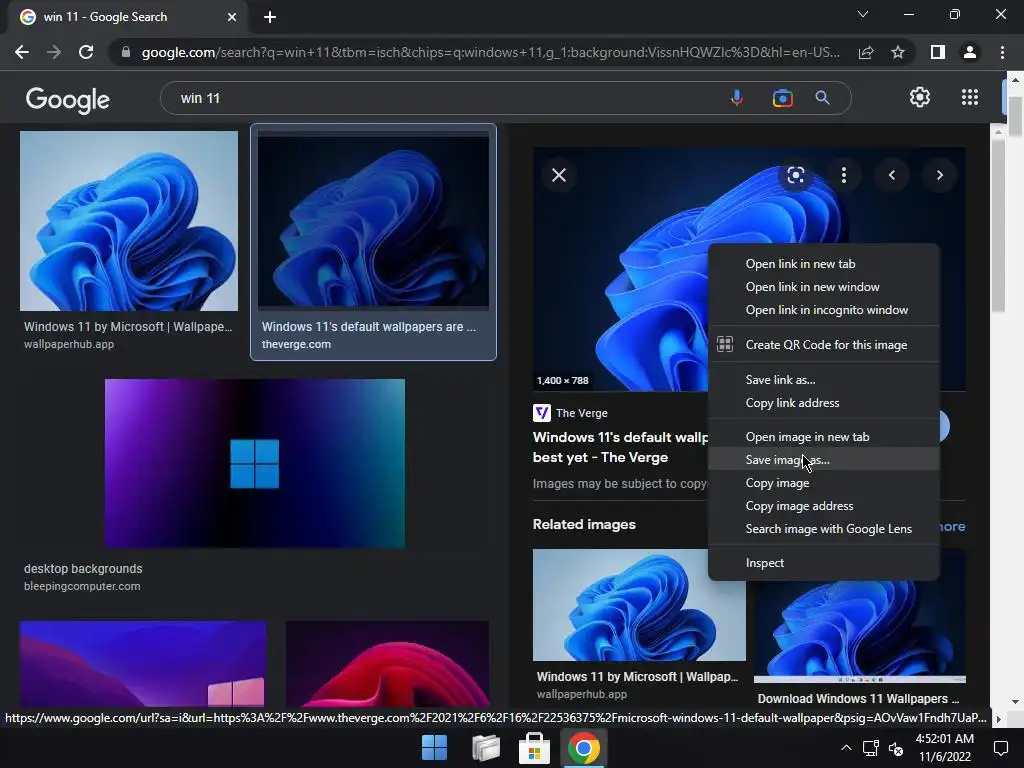The image size is (1024, 768).
Task: Open the notification center icon
Action: pyautogui.click(x=1000, y=748)
